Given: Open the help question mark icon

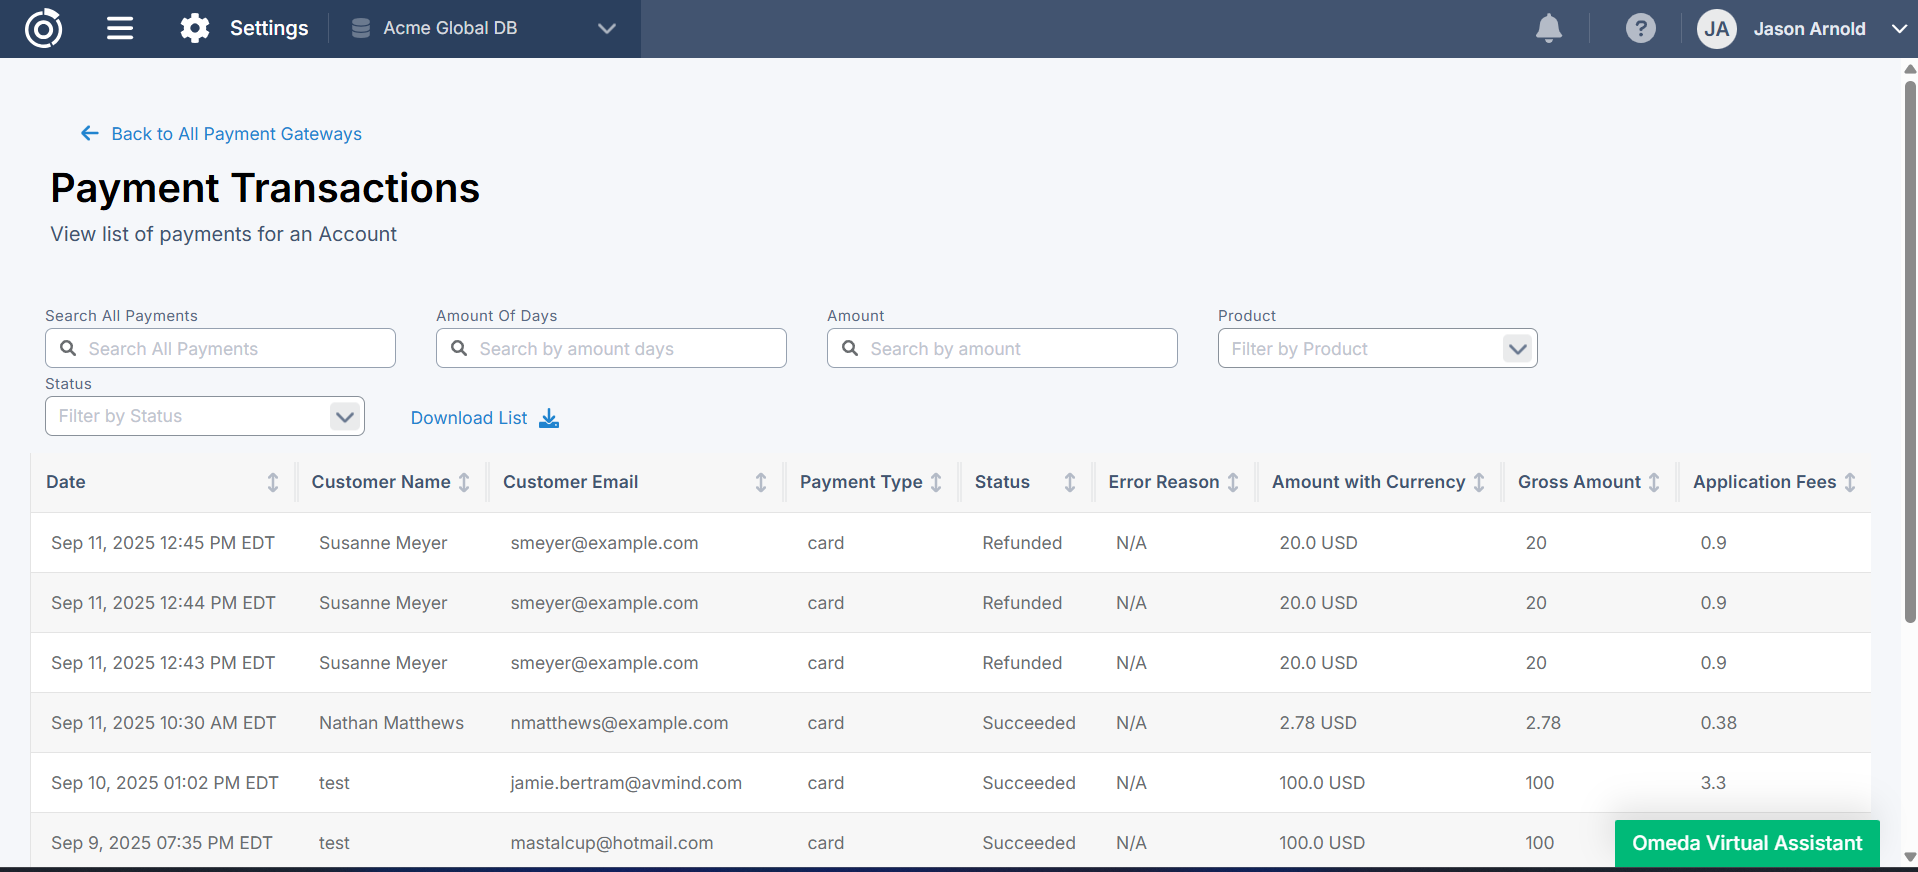Looking at the screenshot, I should tap(1640, 28).
